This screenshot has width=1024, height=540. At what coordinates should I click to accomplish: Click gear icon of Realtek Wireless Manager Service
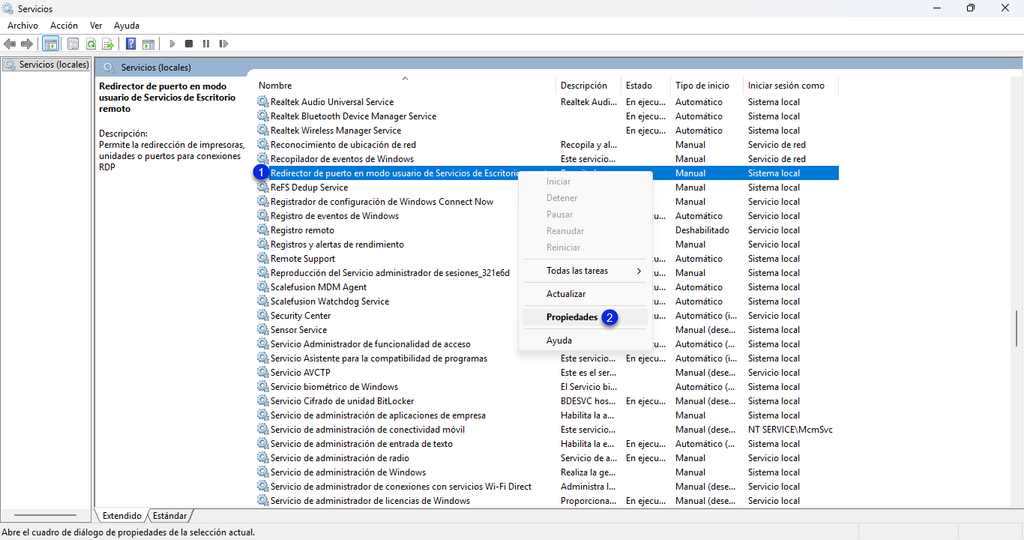(x=263, y=131)
